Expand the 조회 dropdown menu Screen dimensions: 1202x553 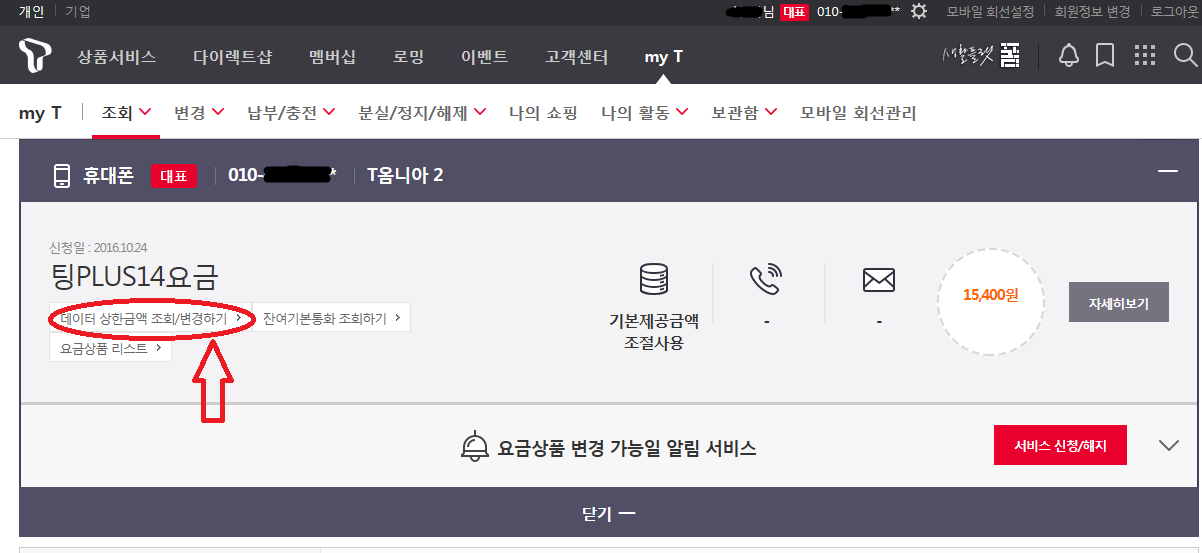click(x=126, y=113)
